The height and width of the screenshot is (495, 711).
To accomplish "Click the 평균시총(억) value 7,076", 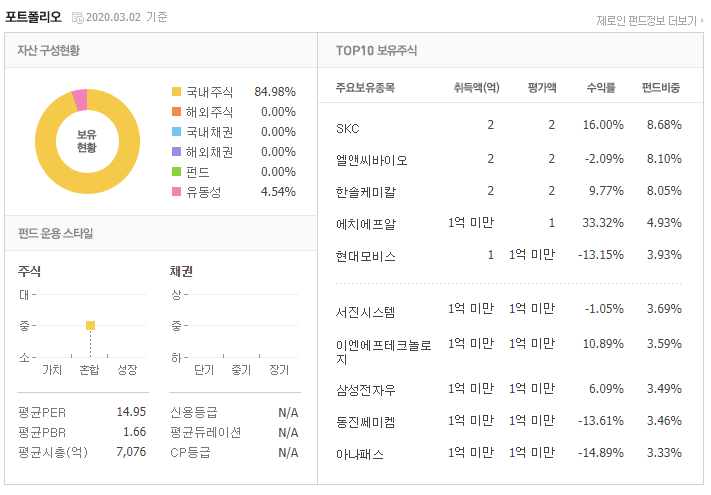I will [131, 452].
